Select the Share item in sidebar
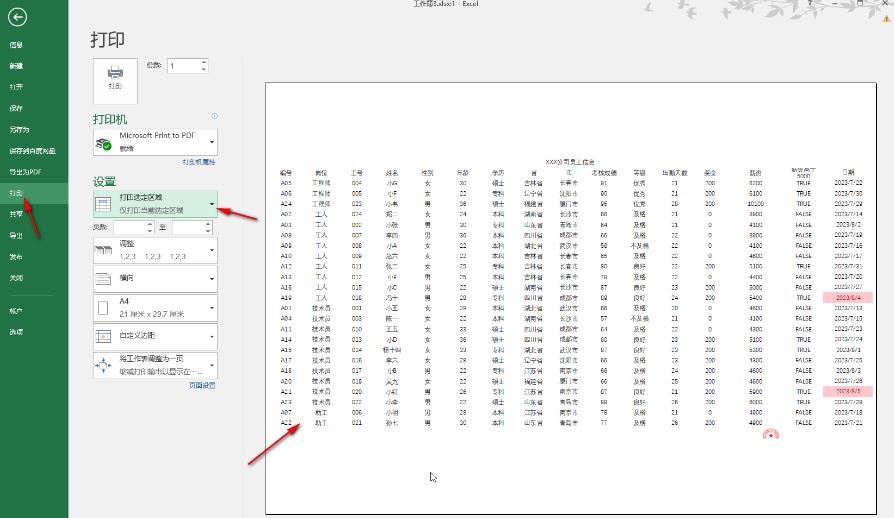Screen dimensions: 894x518 click(16, 214)
